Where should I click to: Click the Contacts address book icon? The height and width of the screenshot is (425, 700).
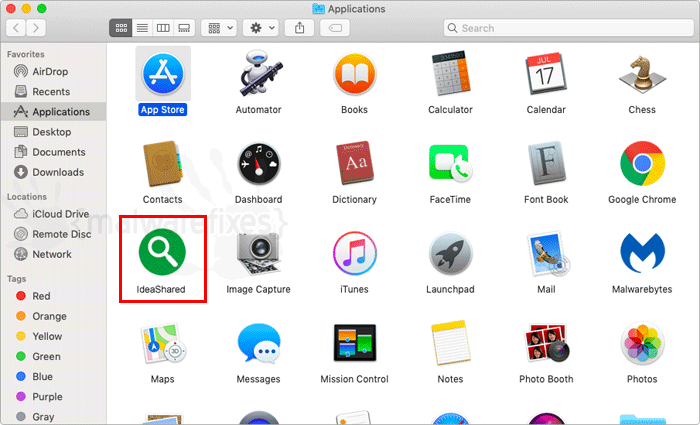(162, 164)
